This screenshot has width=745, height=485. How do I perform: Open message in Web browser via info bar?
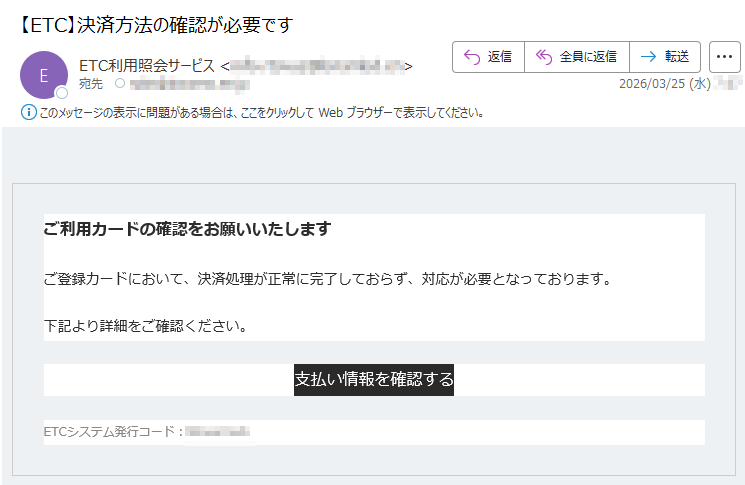262,113
